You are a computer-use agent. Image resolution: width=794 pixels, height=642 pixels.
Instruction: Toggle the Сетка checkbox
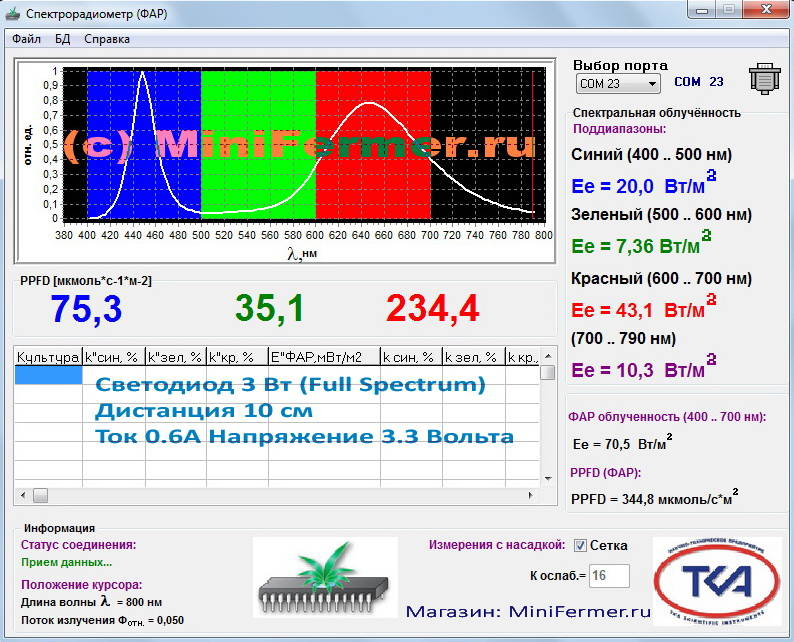[580, 546]
